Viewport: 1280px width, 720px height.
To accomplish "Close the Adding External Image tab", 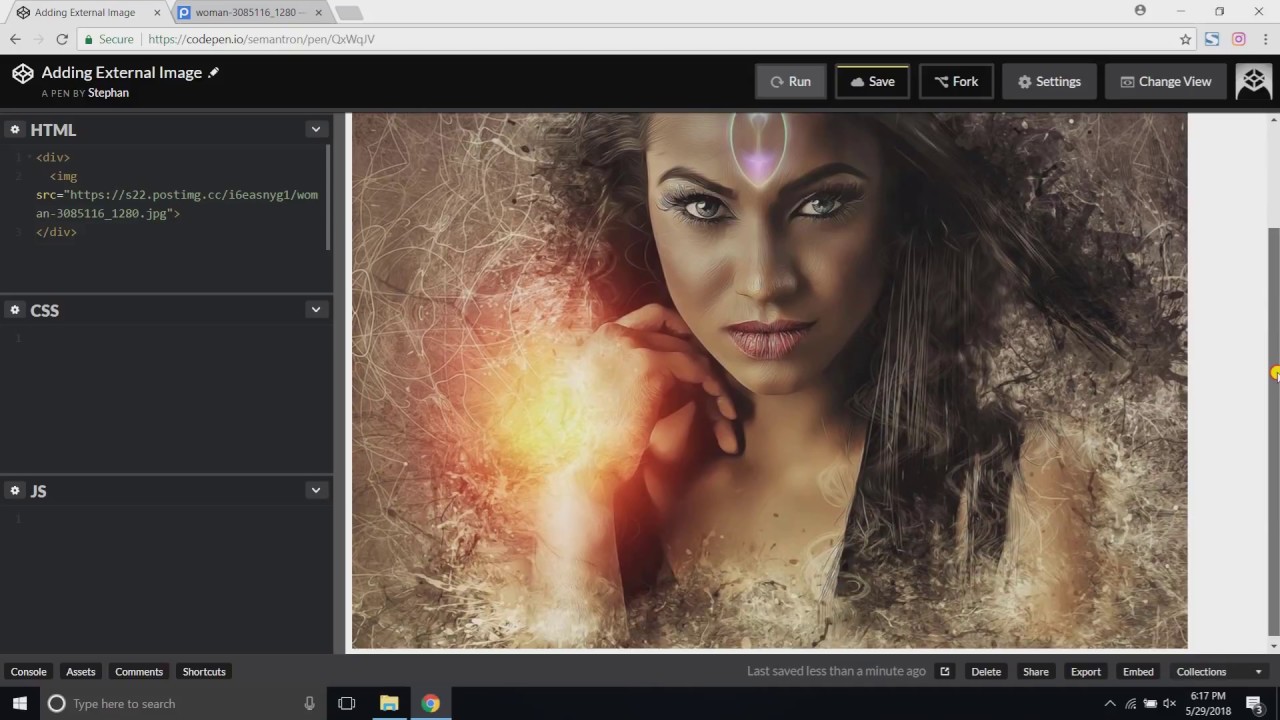I will 157,13.
